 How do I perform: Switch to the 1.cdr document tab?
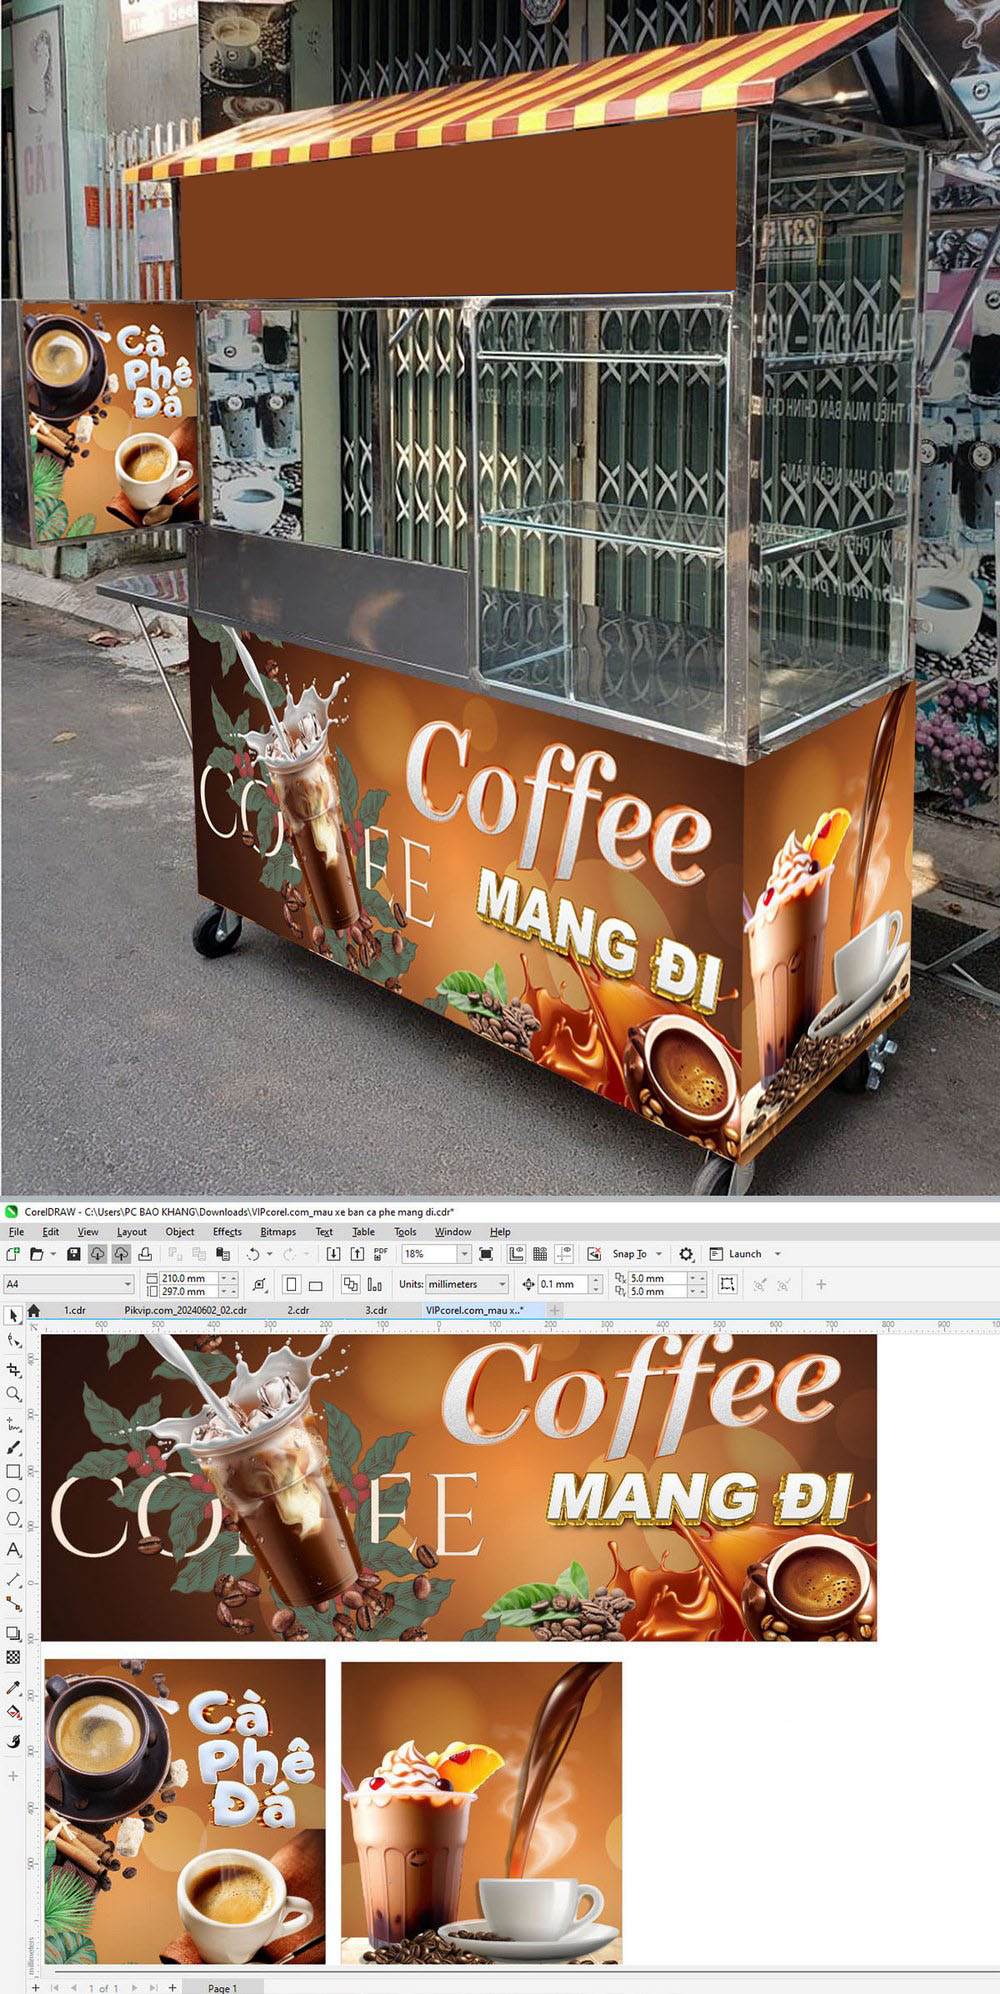point(75,1310)
